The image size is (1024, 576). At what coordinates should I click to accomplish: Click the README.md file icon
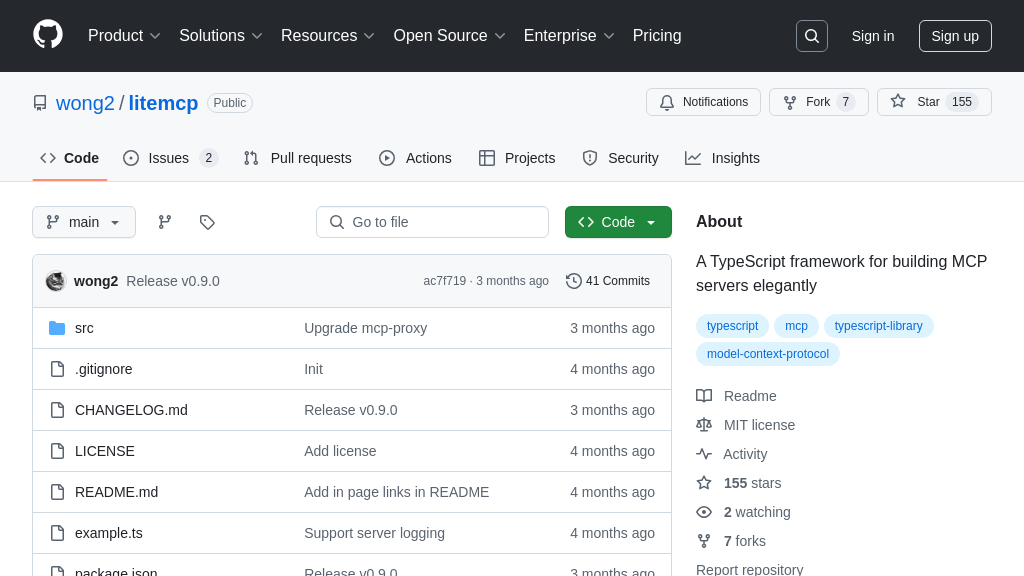coord(57,492)
